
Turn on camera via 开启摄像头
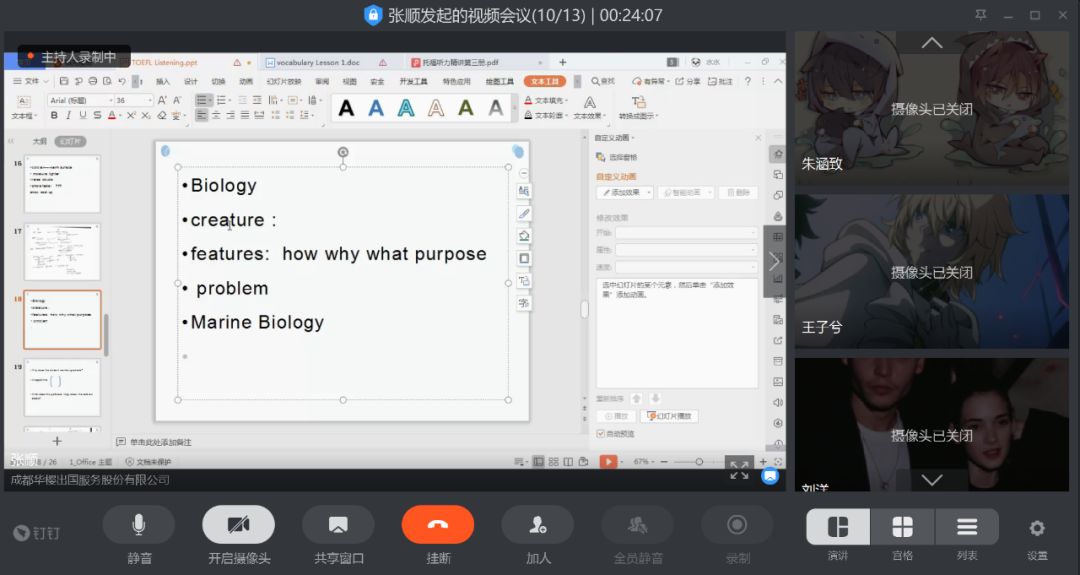click(238, 525)
